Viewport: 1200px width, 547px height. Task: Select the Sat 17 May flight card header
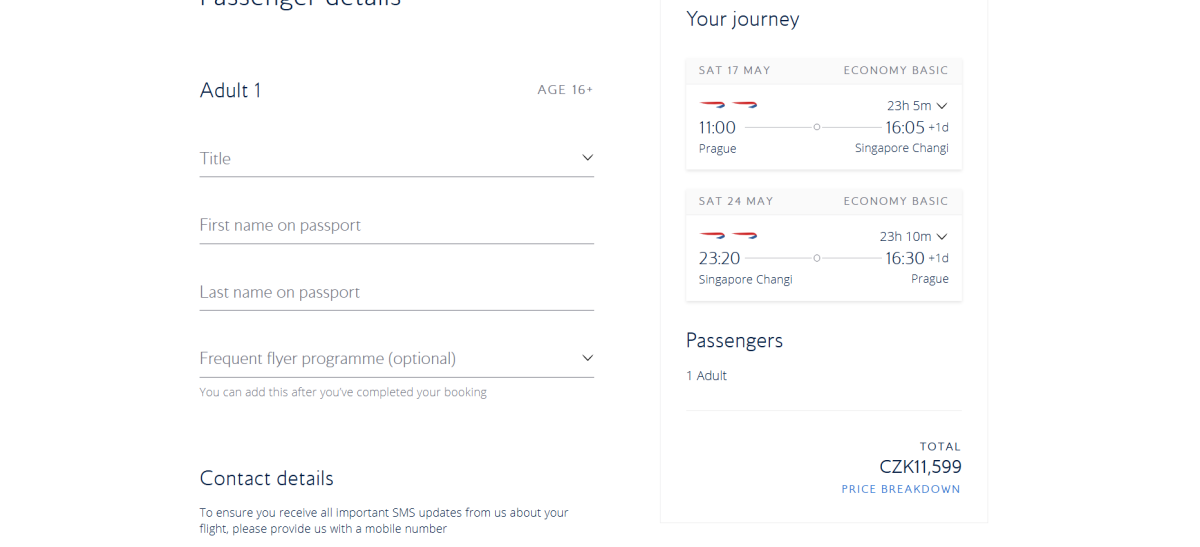coord(823,70)
